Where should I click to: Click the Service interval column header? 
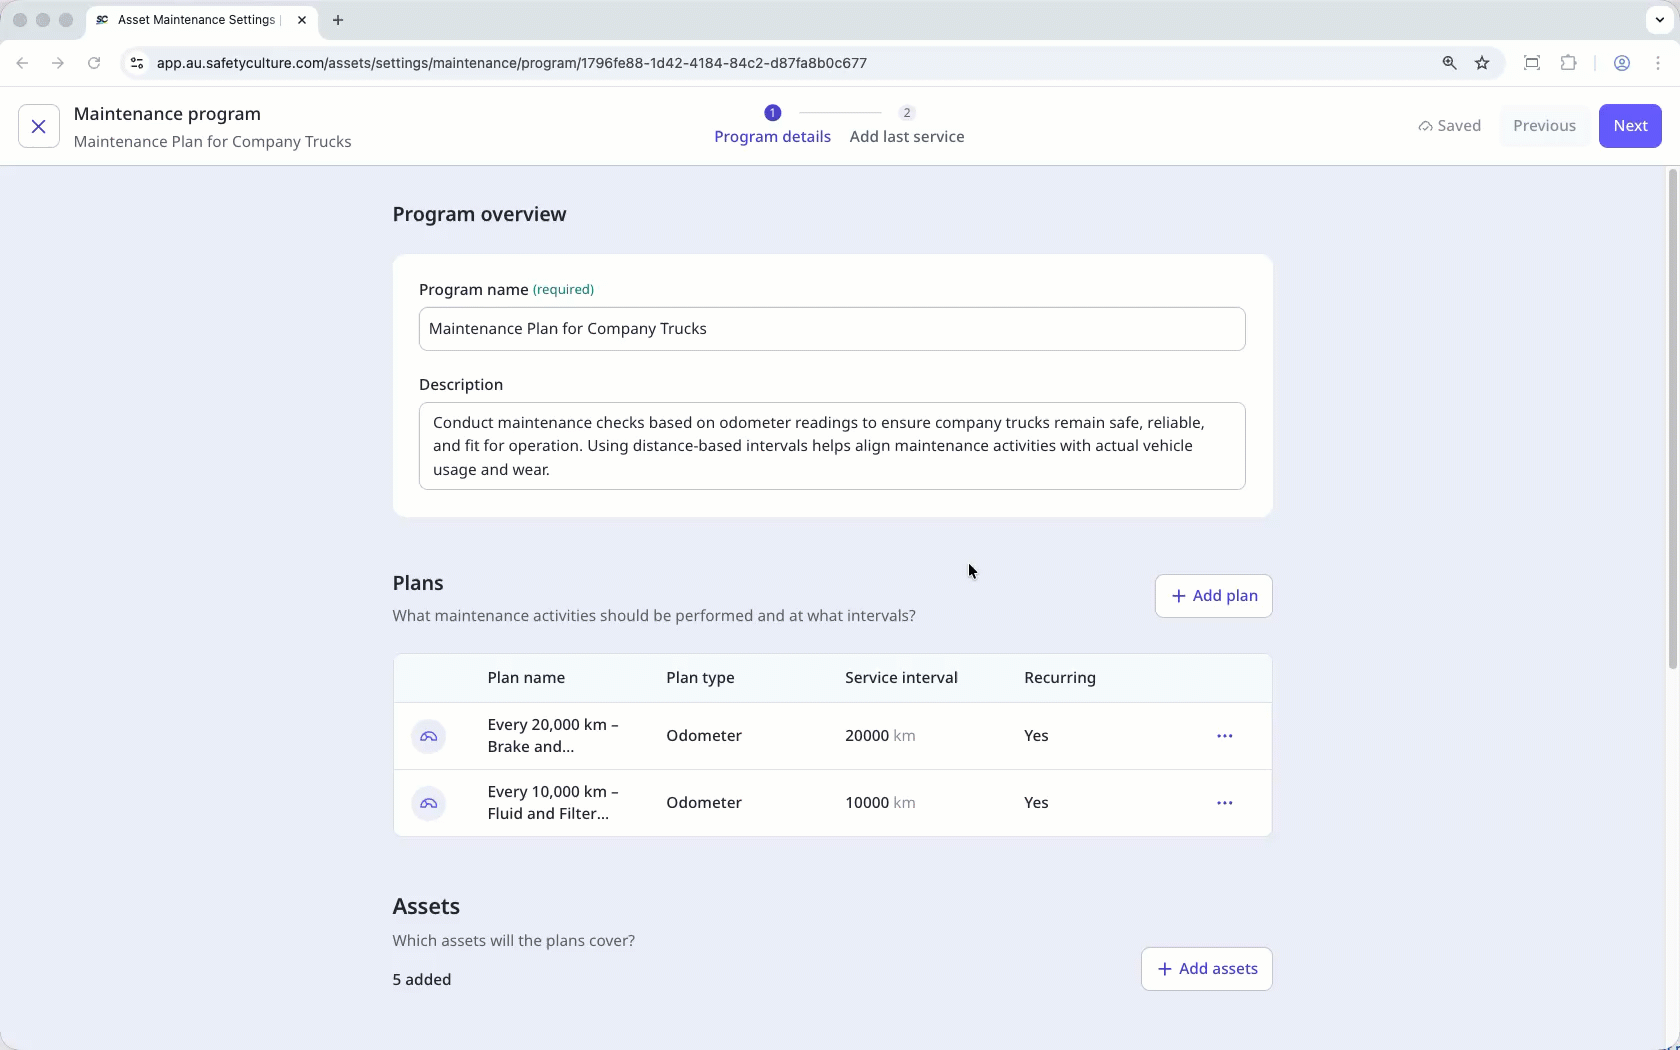point(901,678)
